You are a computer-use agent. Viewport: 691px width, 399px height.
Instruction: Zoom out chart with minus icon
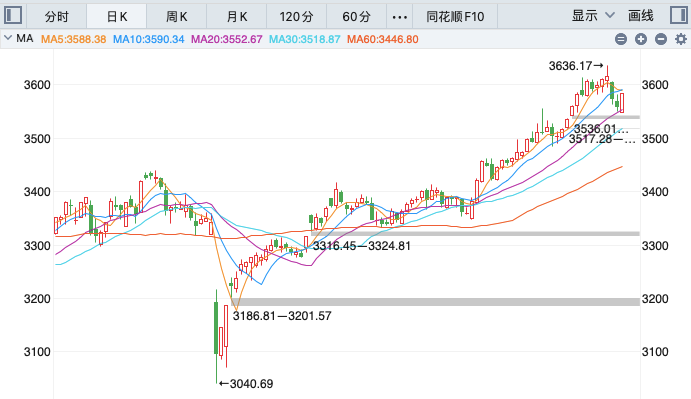pyautogui.click(x=661, y=39)
